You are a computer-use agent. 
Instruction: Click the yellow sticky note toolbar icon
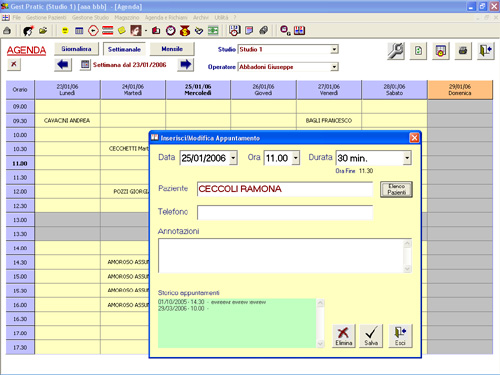[x=122, y=31]
